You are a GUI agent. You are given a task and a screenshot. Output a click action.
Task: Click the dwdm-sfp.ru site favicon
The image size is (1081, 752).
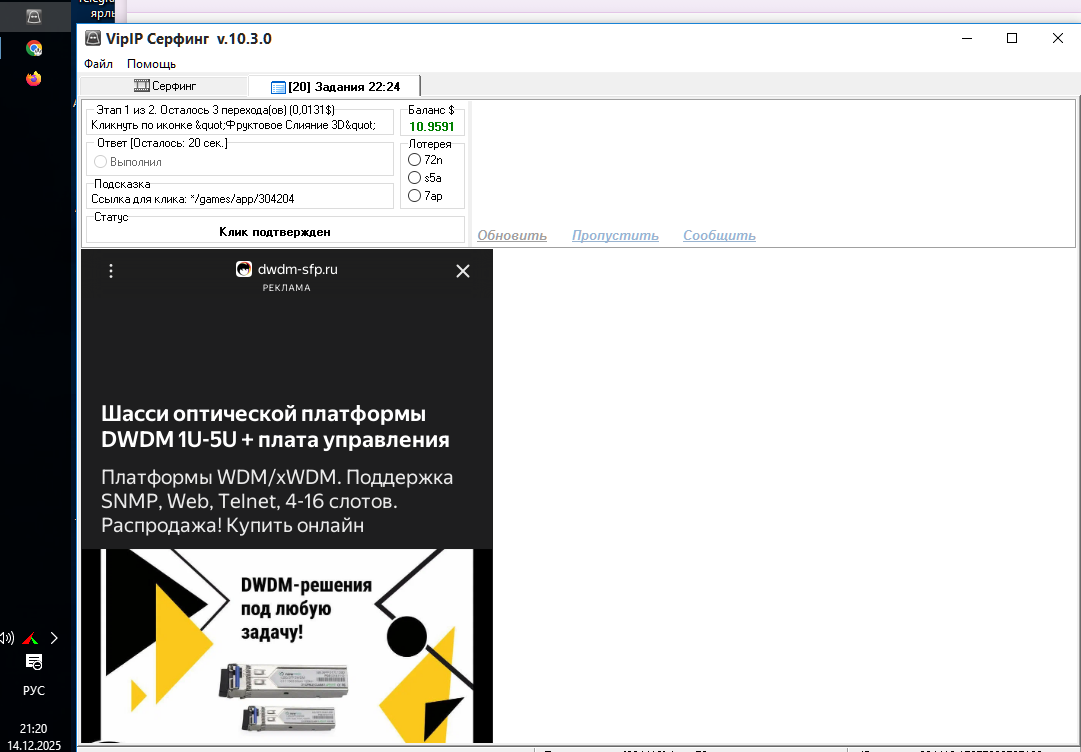[x=244, y=269]
